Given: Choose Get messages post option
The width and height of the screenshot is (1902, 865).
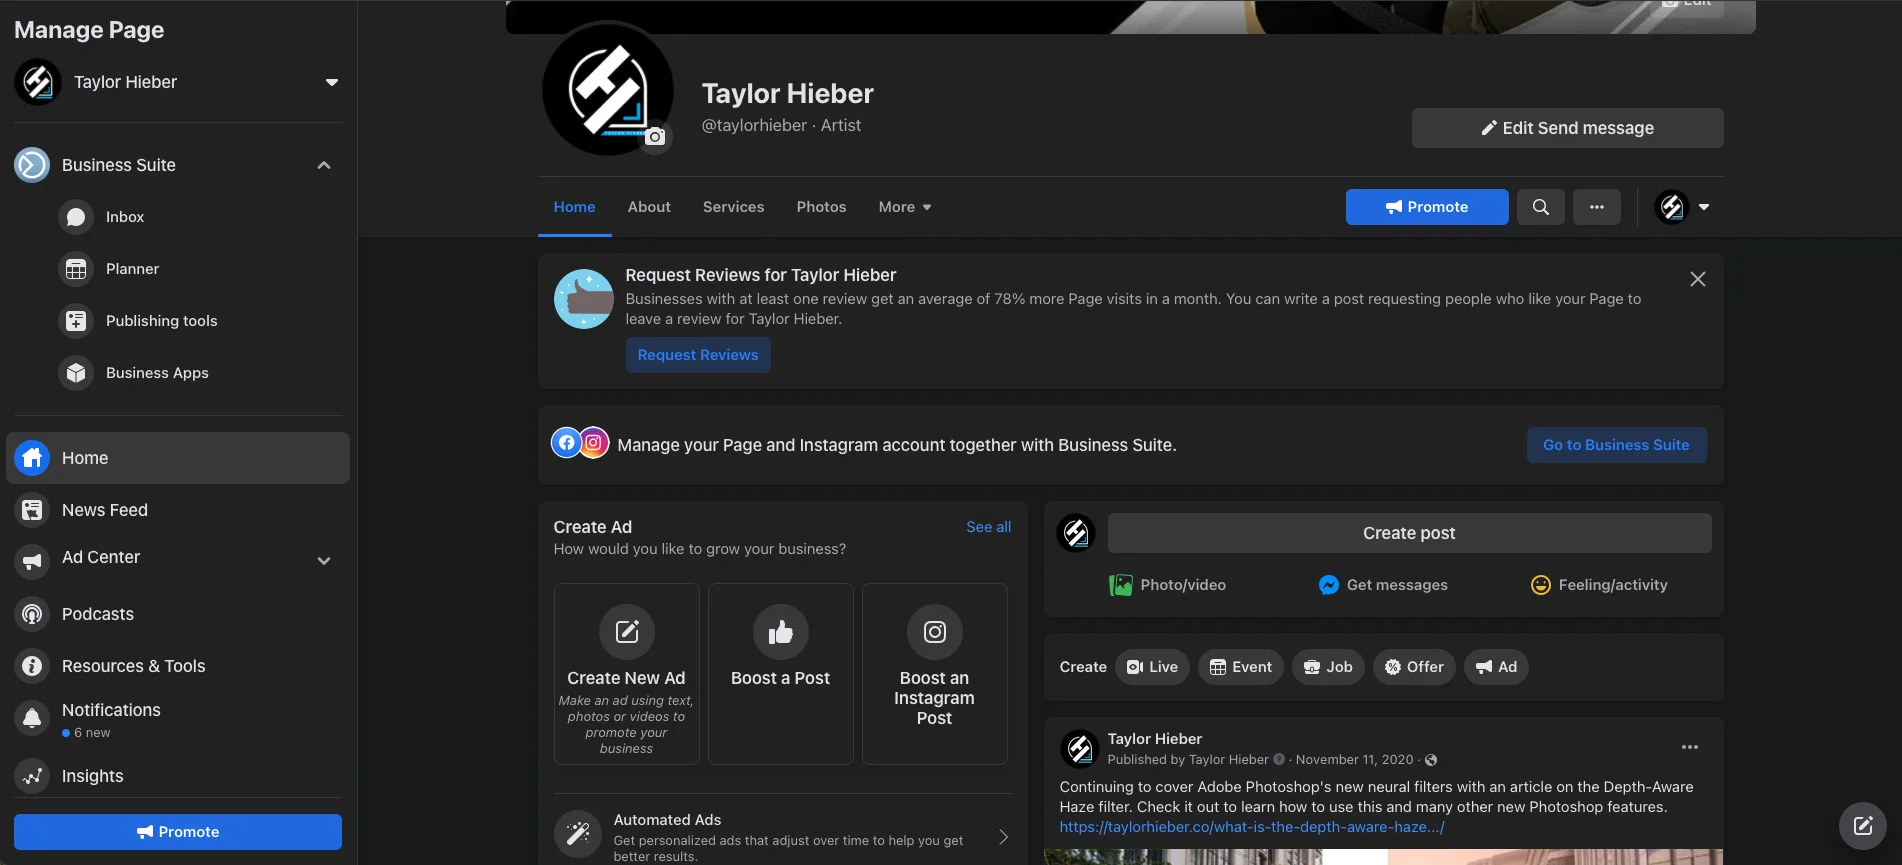Looking at the screenshot, I should tap(1383, 585).
